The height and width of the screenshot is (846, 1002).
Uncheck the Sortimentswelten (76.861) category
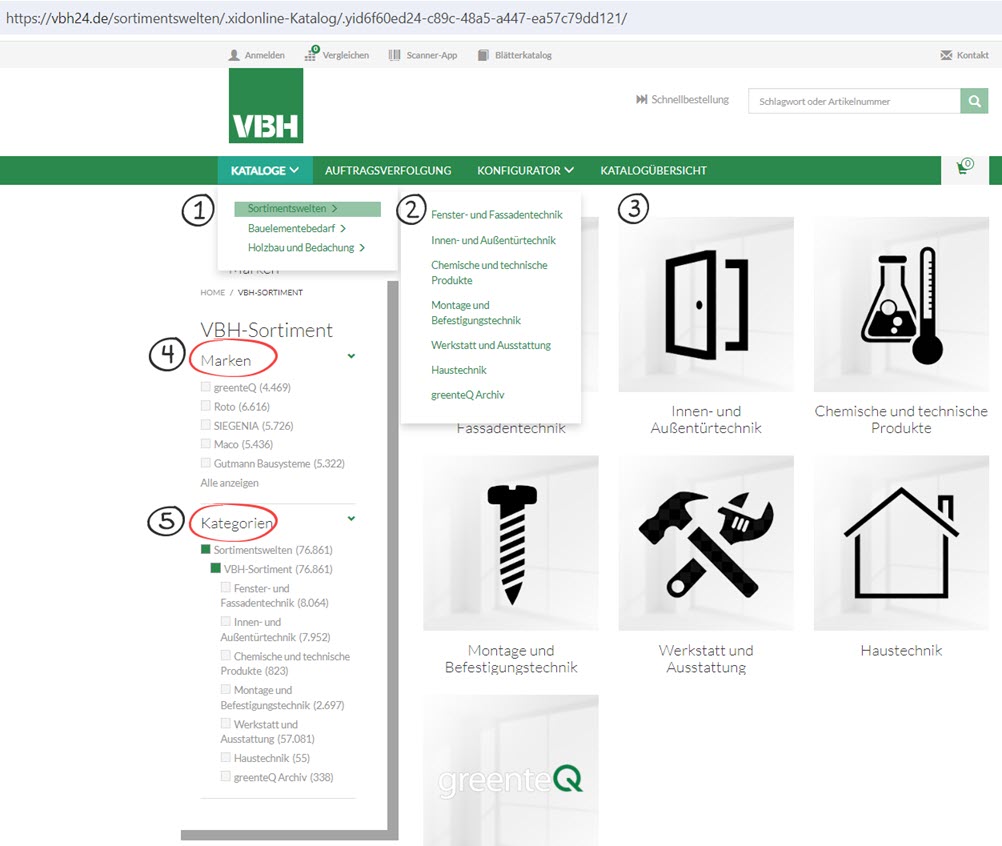tap(206, 549)
